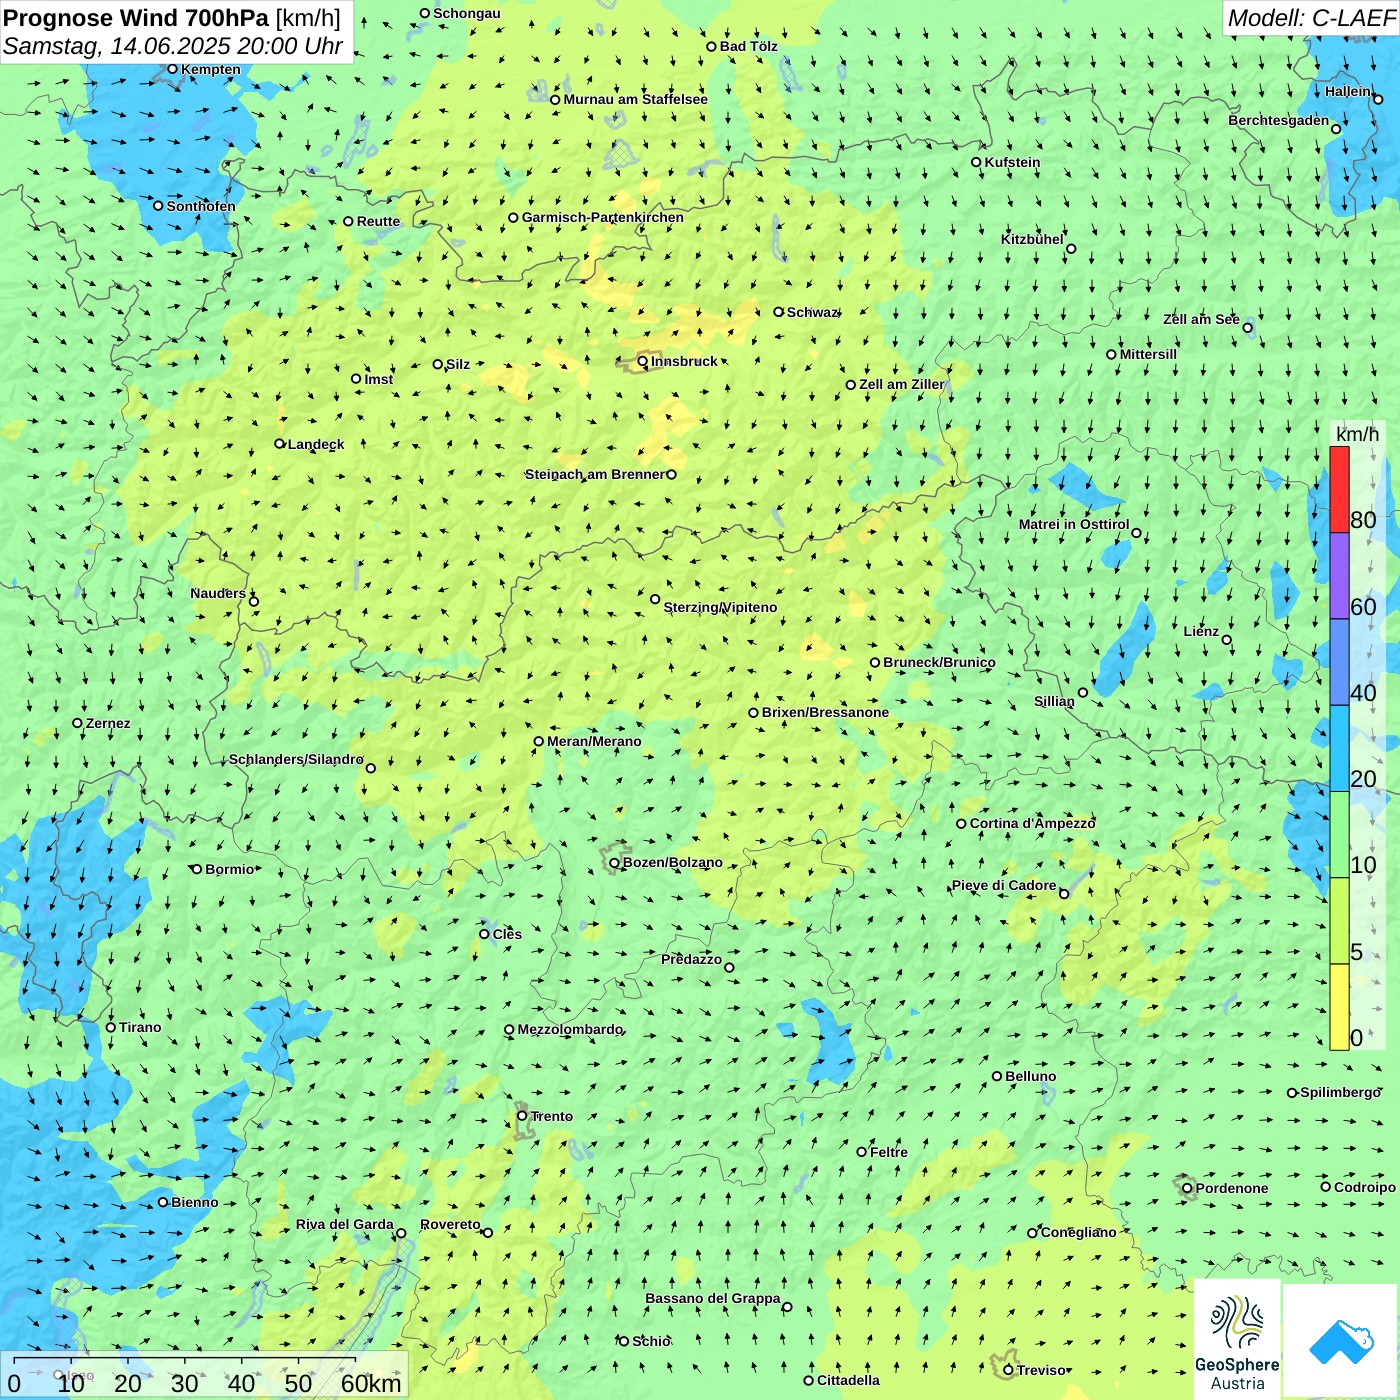This screenshot has height=1400, width=1400.
Task: Click the date Samstag, 14.06.2025 20:00 Uhr
Action: pyautogui.click(x=173, y=47)
